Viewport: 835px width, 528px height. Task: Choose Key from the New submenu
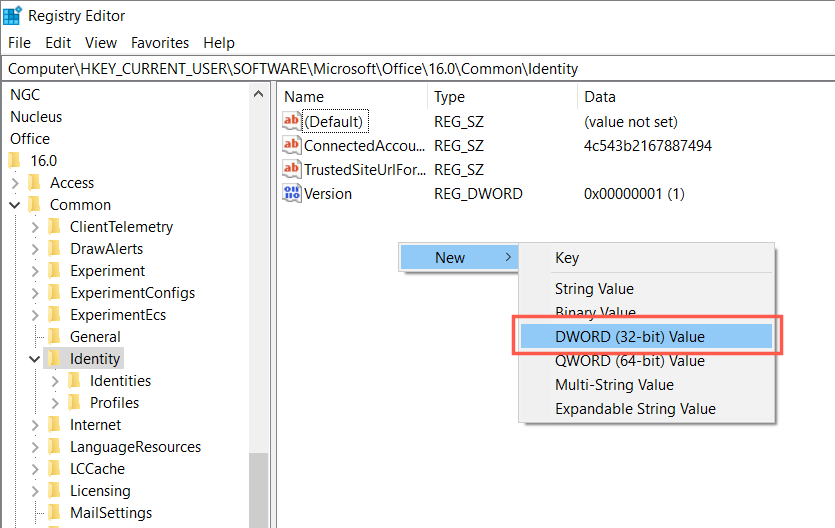point(646,258)
